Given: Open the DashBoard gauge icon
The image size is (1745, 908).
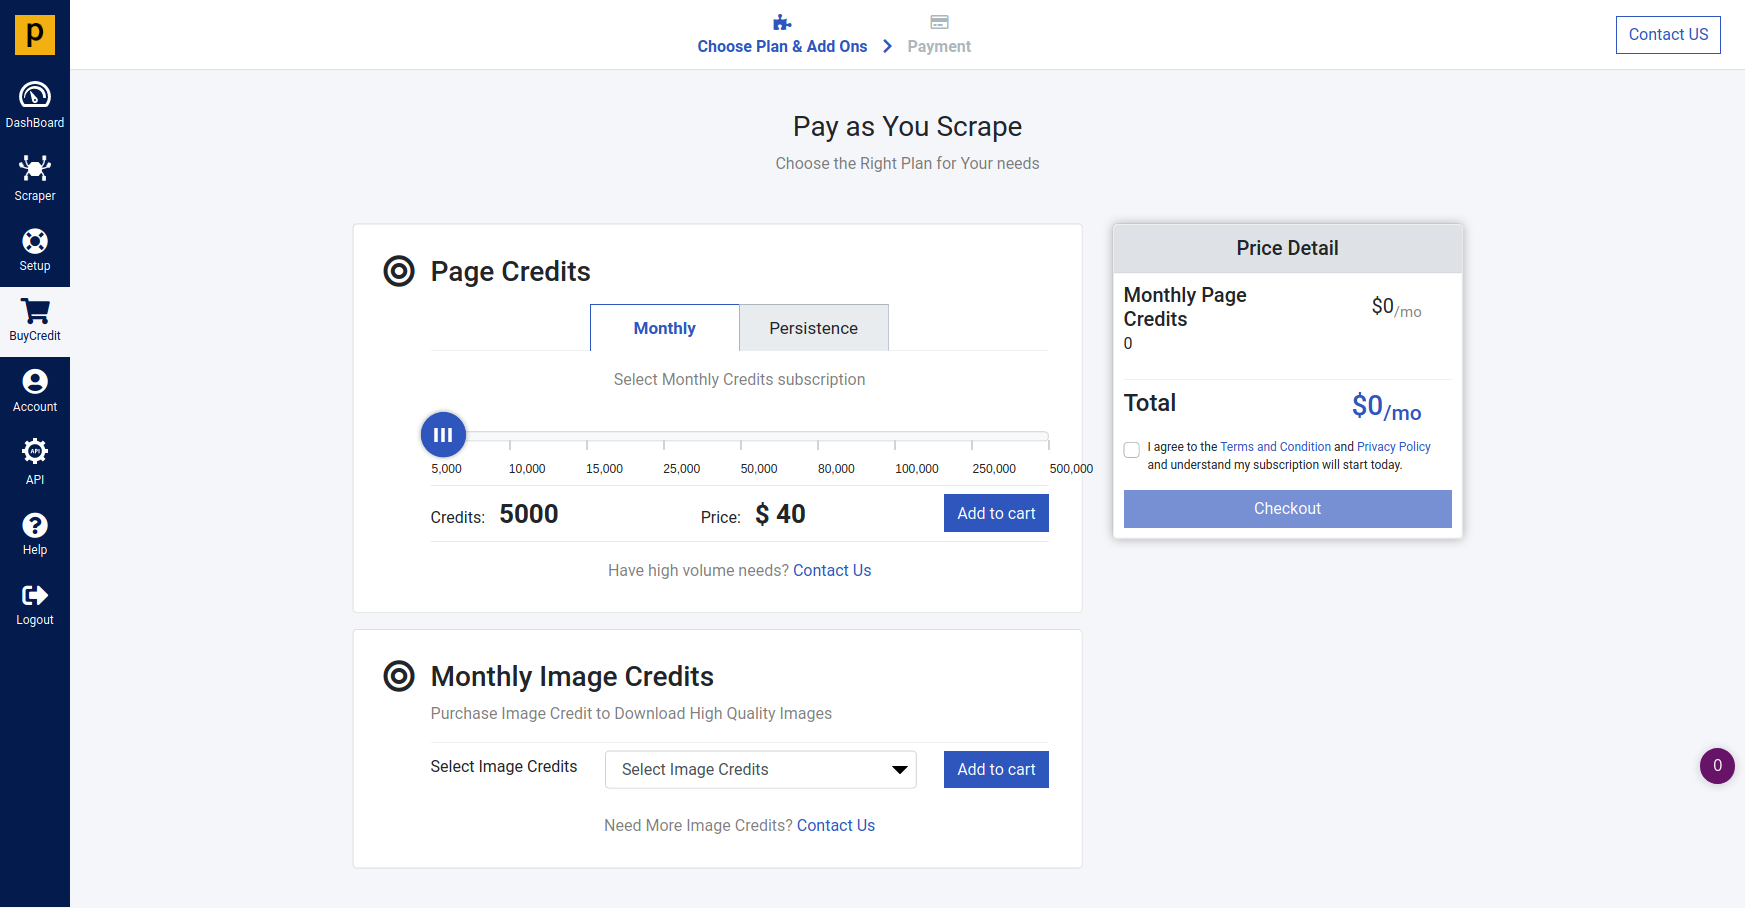Looking at the screenshot, I should 35,96.
